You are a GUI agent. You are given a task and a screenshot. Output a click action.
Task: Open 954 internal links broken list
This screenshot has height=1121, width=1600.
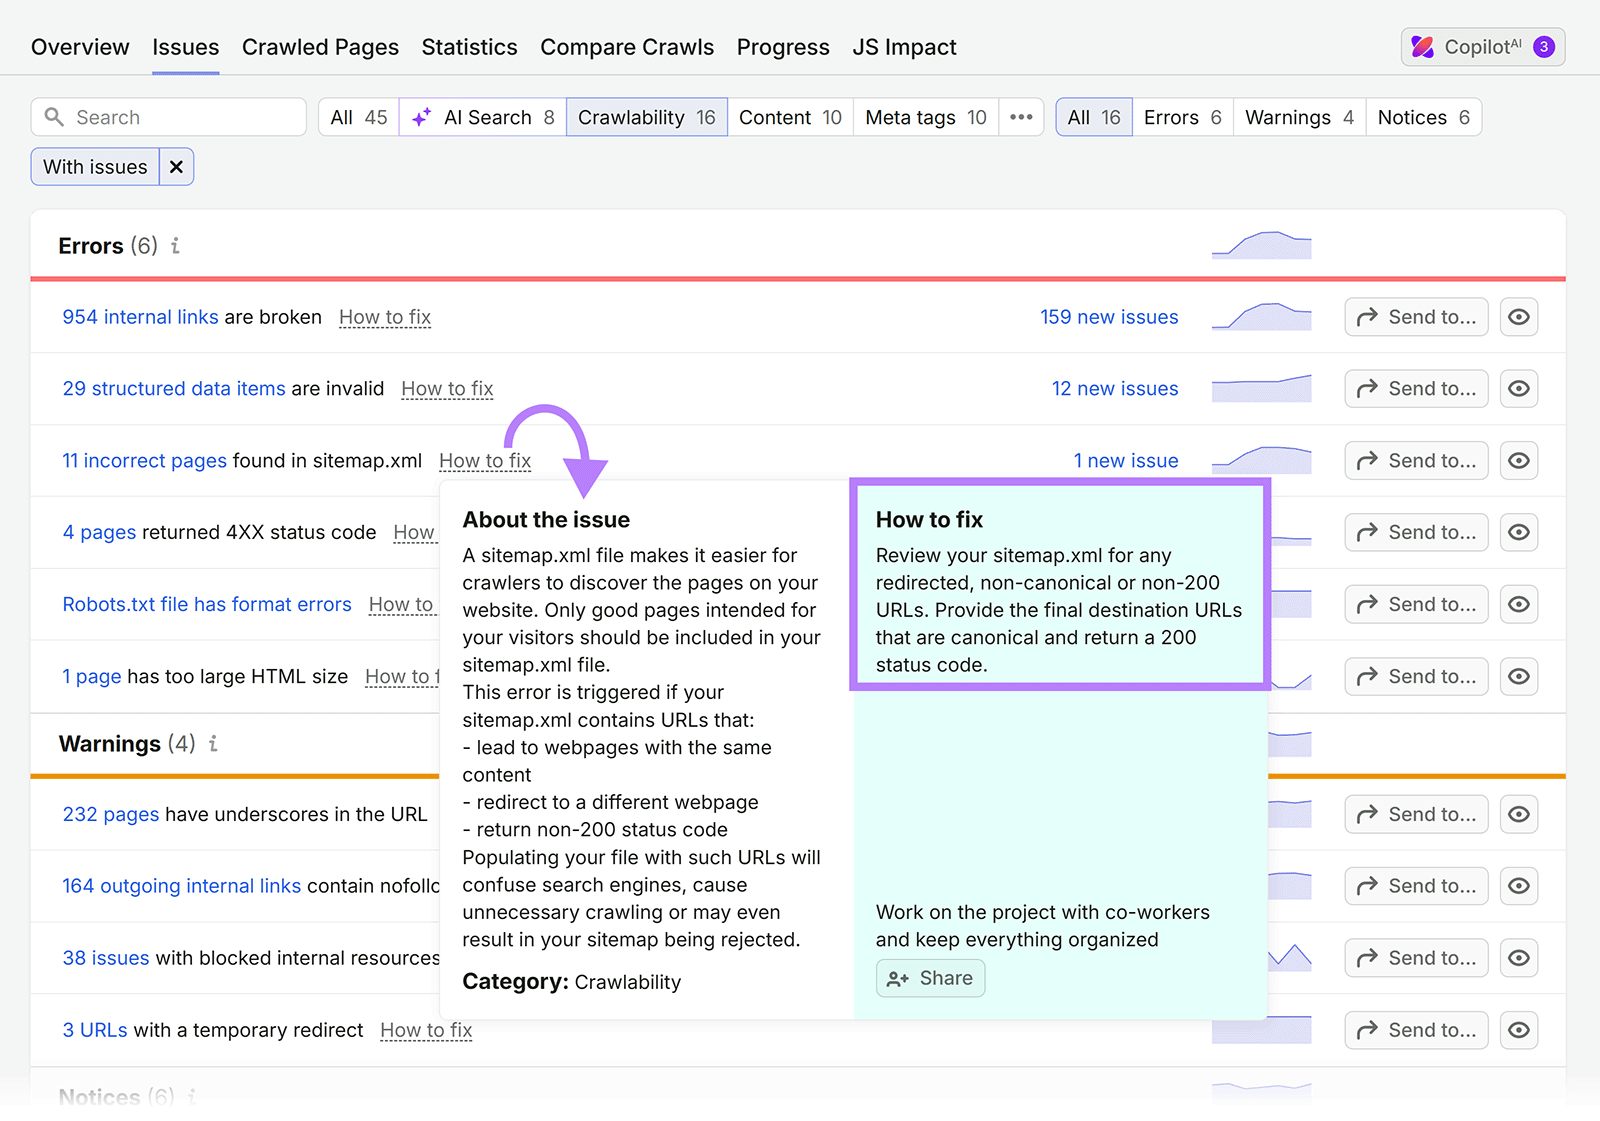140,317
